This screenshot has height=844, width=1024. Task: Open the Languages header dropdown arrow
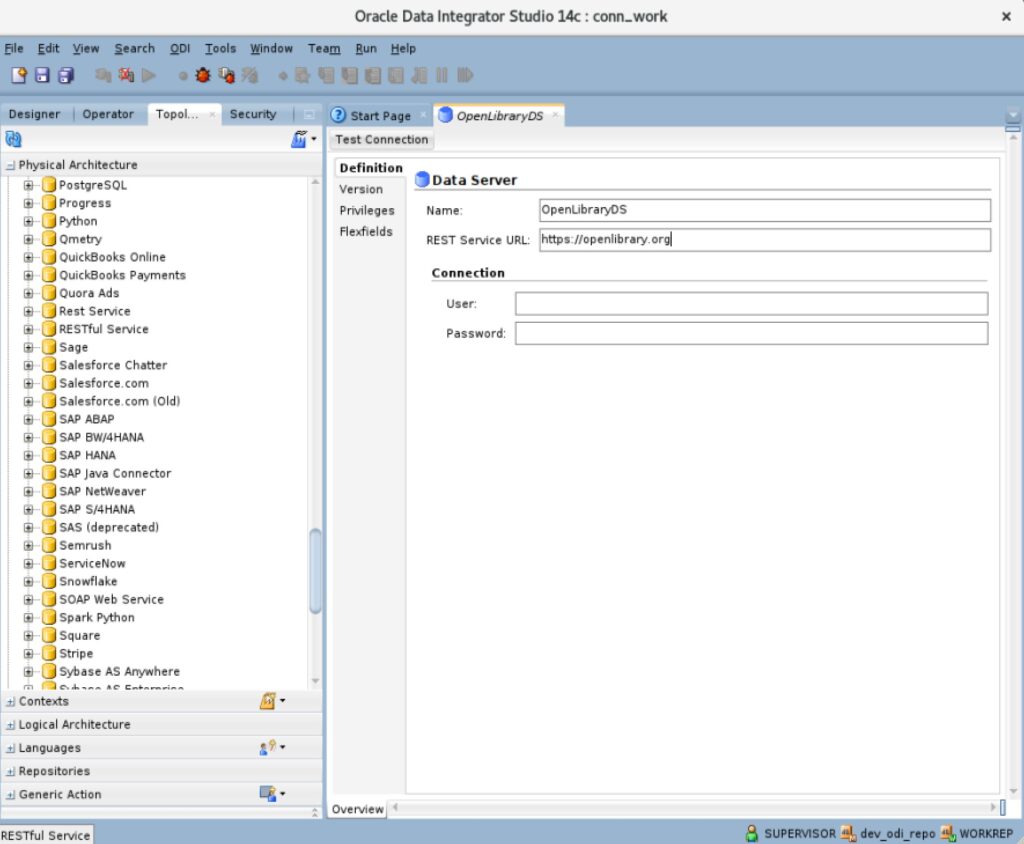tap(283, 747)
